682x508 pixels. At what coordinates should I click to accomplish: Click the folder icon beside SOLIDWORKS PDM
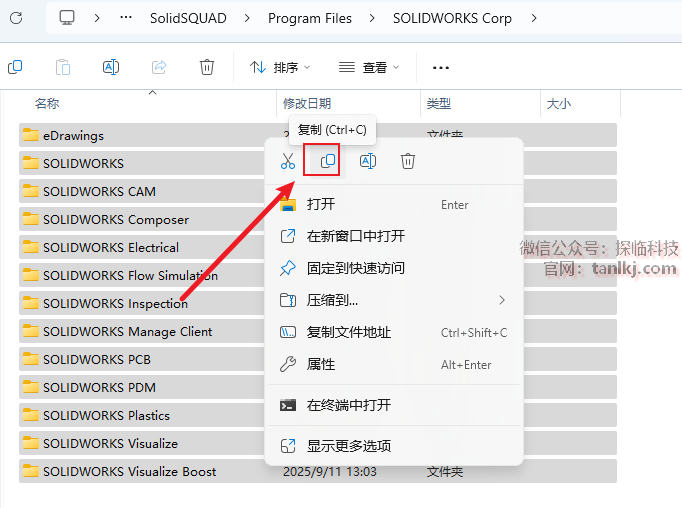(30, 387)
